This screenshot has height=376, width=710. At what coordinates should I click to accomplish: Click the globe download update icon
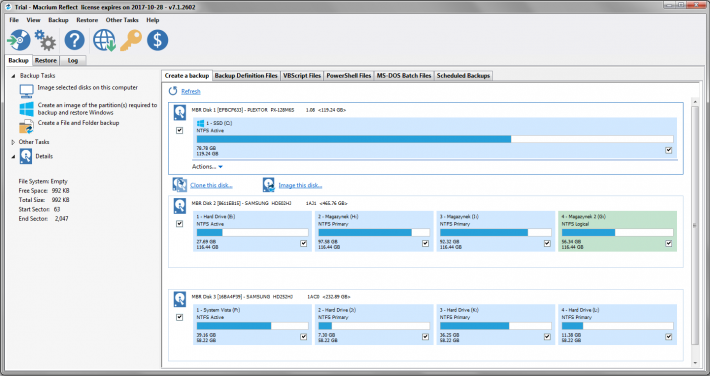click(105, 40)
